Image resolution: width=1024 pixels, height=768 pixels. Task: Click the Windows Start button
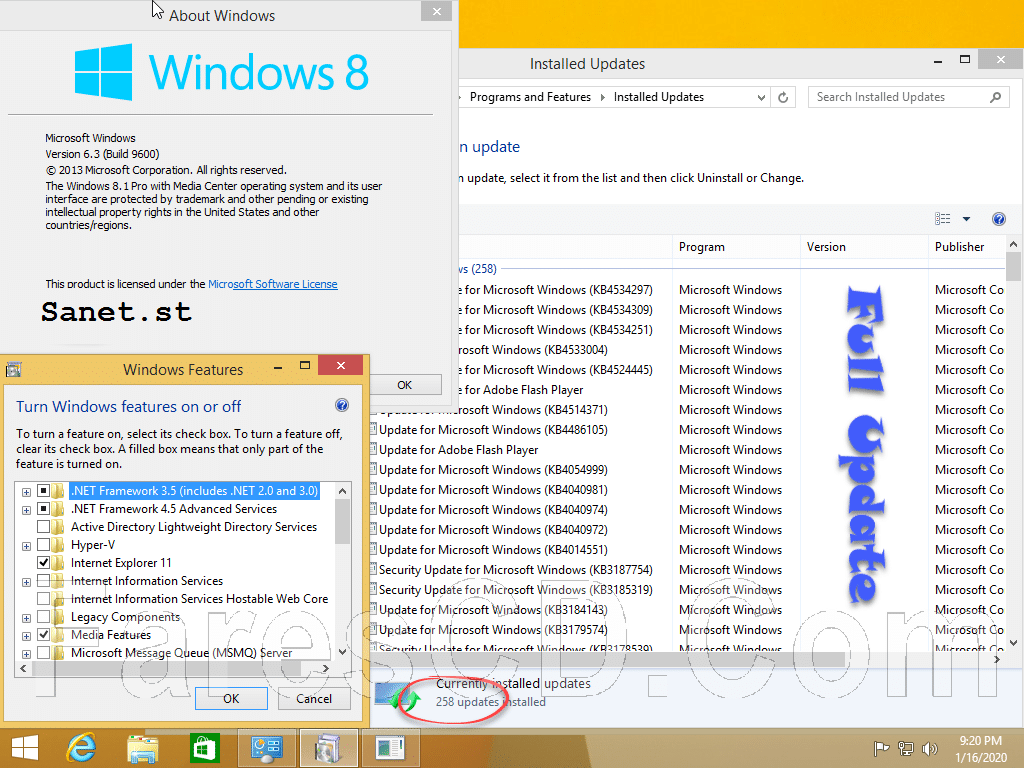(25, 748)
